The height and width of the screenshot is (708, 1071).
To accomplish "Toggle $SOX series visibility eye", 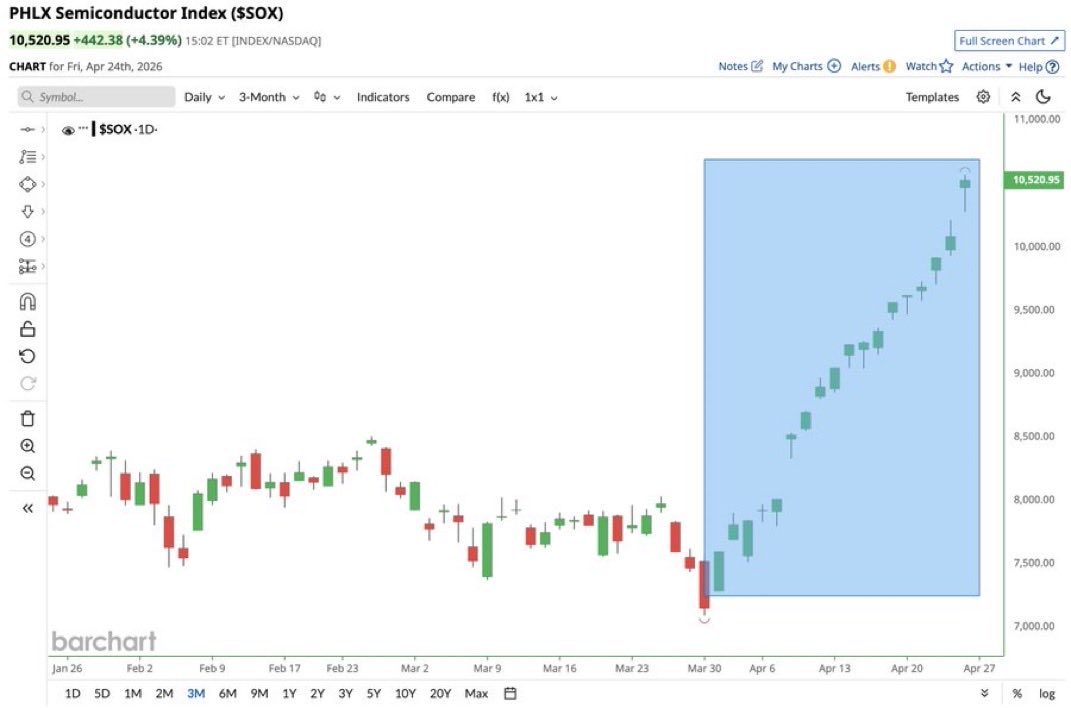I will coord(68,130).
